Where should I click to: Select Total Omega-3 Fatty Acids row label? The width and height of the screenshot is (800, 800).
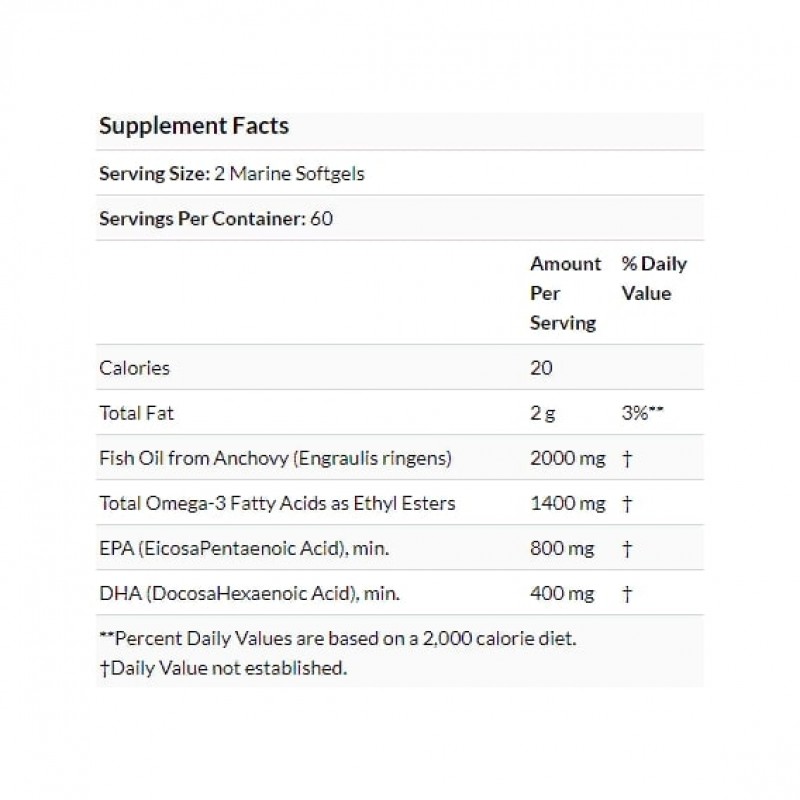pos(277,503)
